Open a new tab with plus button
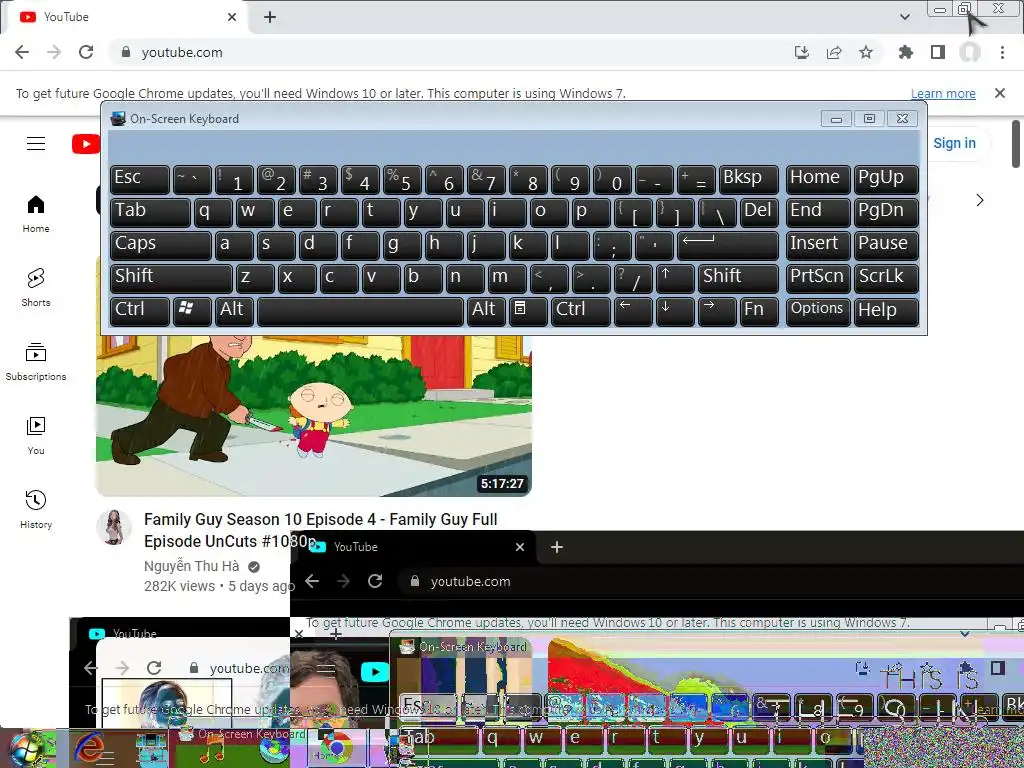The width and height of the screenshot is (1024, 768). [x=270, y=17]
